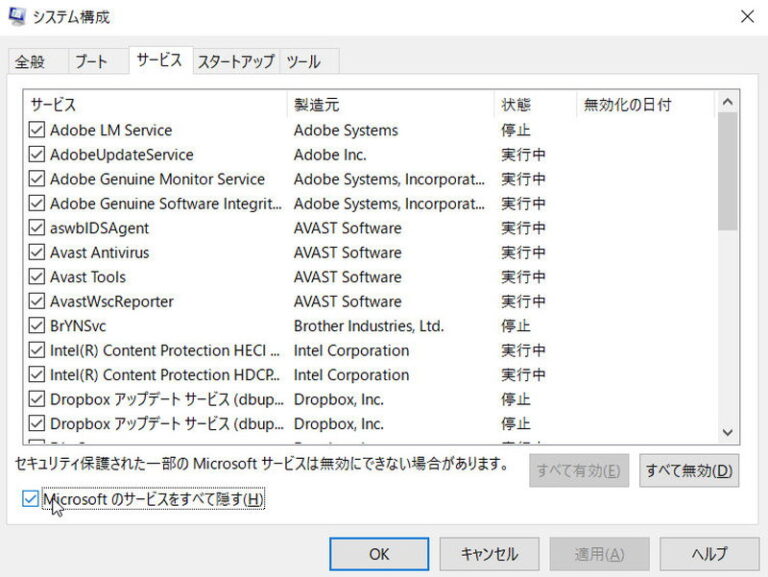Select the スタートアップ tab
This screenshot has width=768, height=577.
235,61
